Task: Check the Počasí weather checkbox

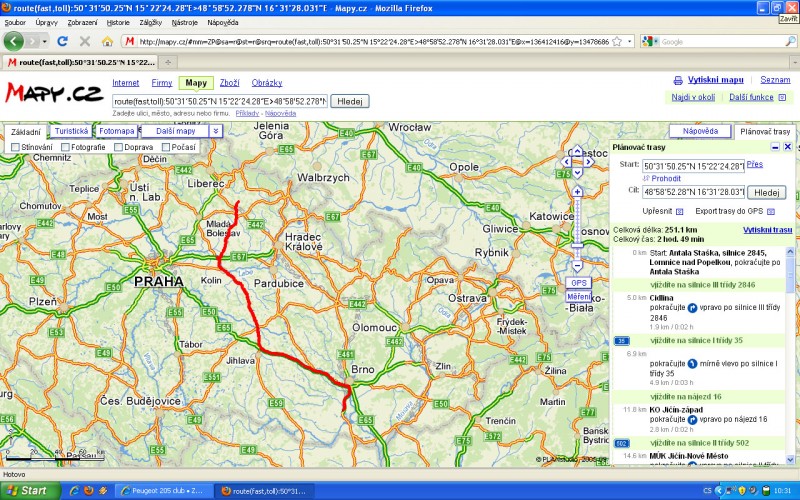Action: click(x=165, y=148)
